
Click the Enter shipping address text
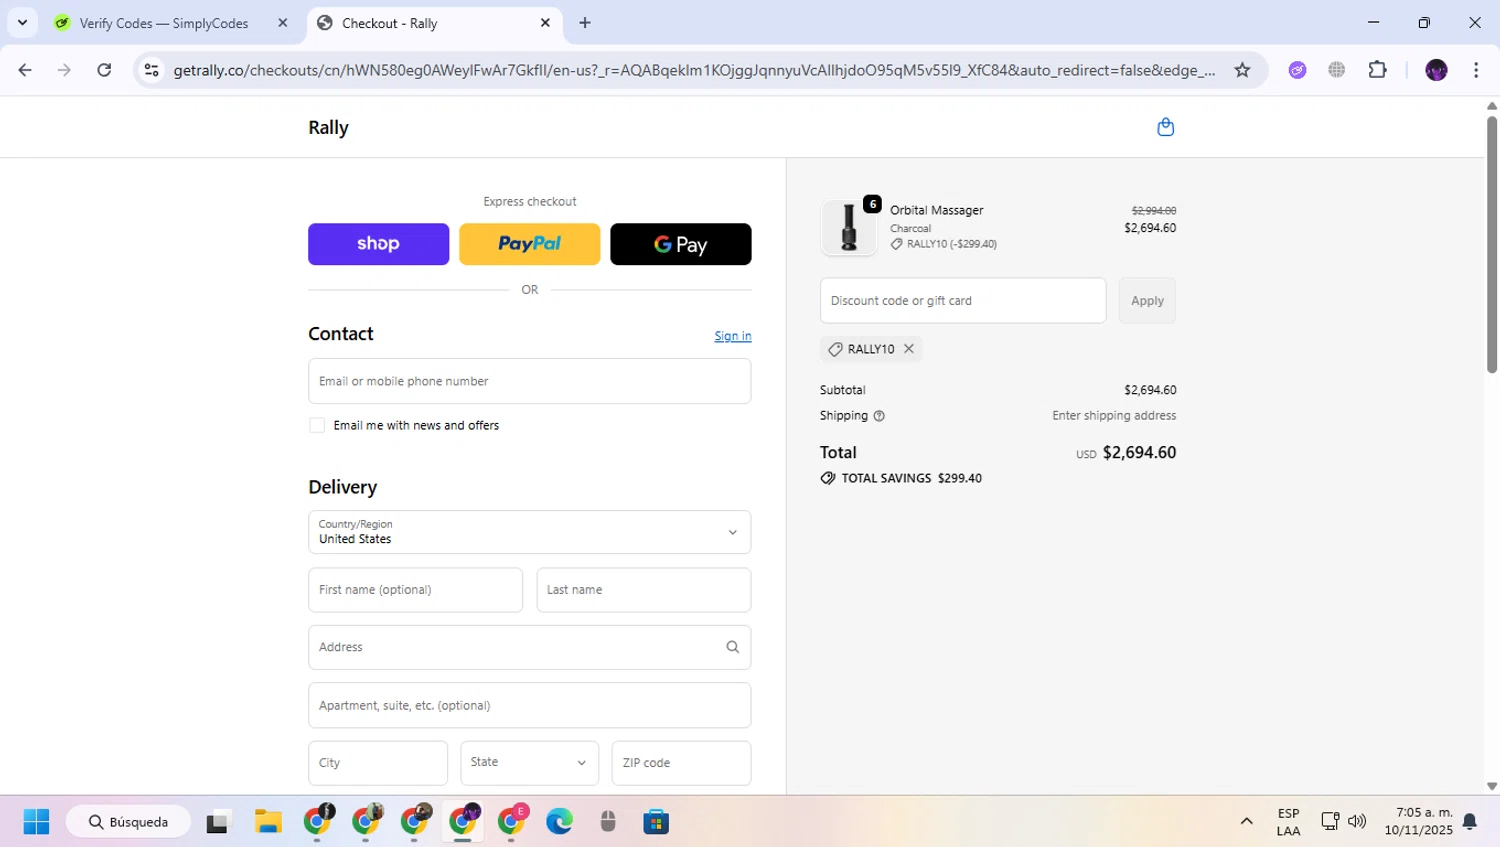1114,416
